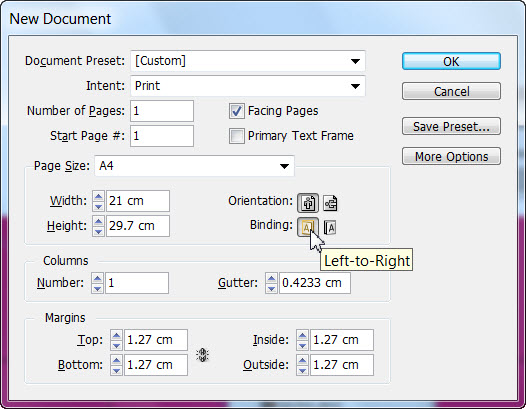Screen dimensions: 526x409
Task: Click the More Options button
Action: coord(451,156)
